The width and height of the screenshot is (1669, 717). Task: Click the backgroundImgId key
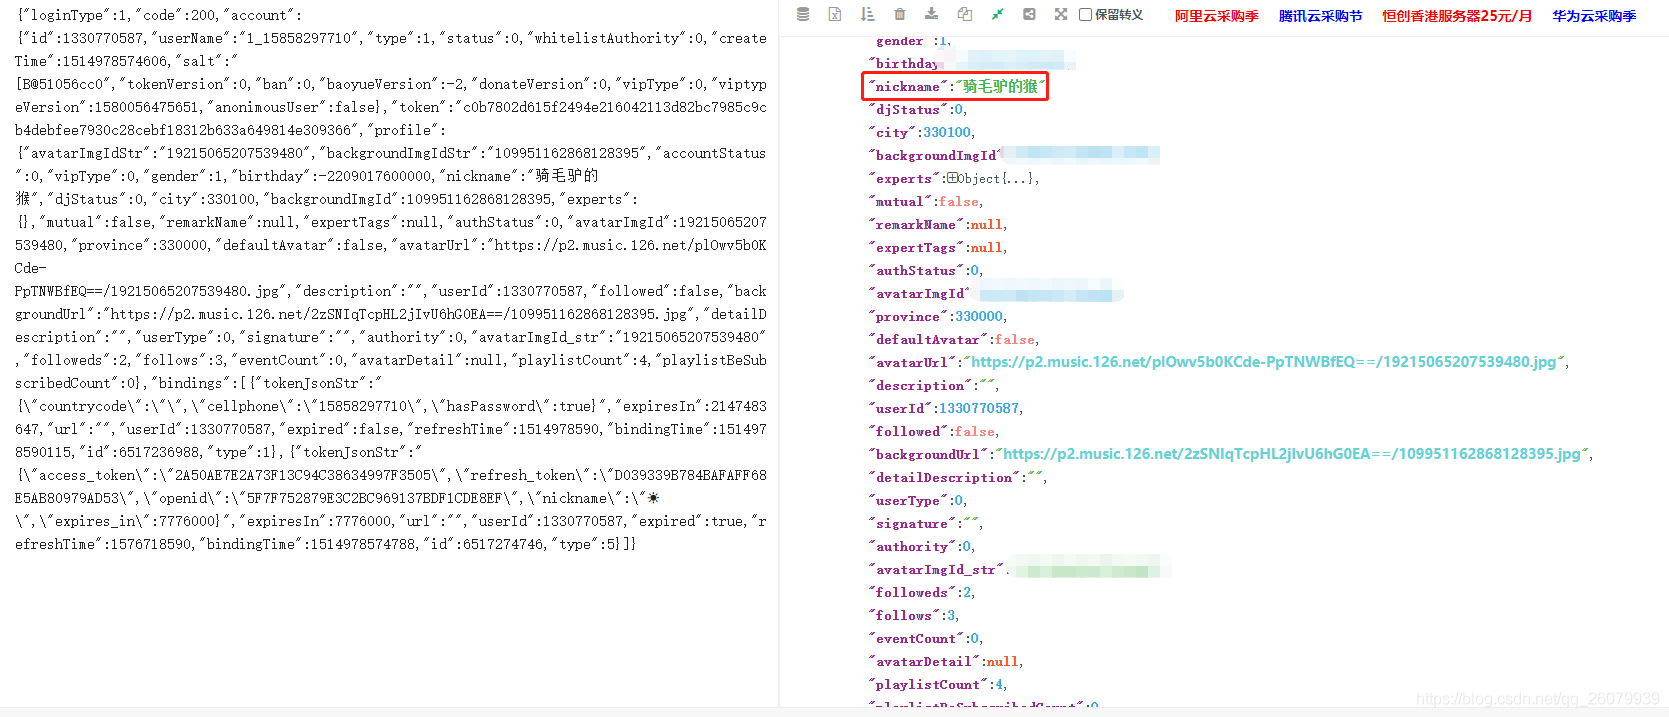point(936,155)
